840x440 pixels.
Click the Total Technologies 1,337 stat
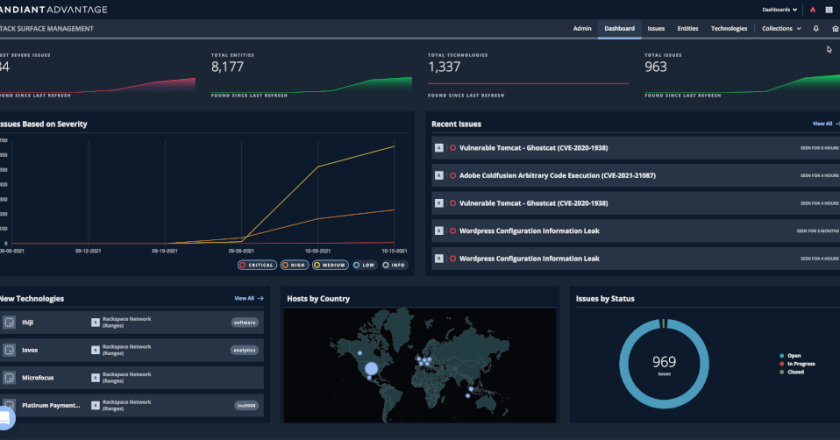click(444, 66)
